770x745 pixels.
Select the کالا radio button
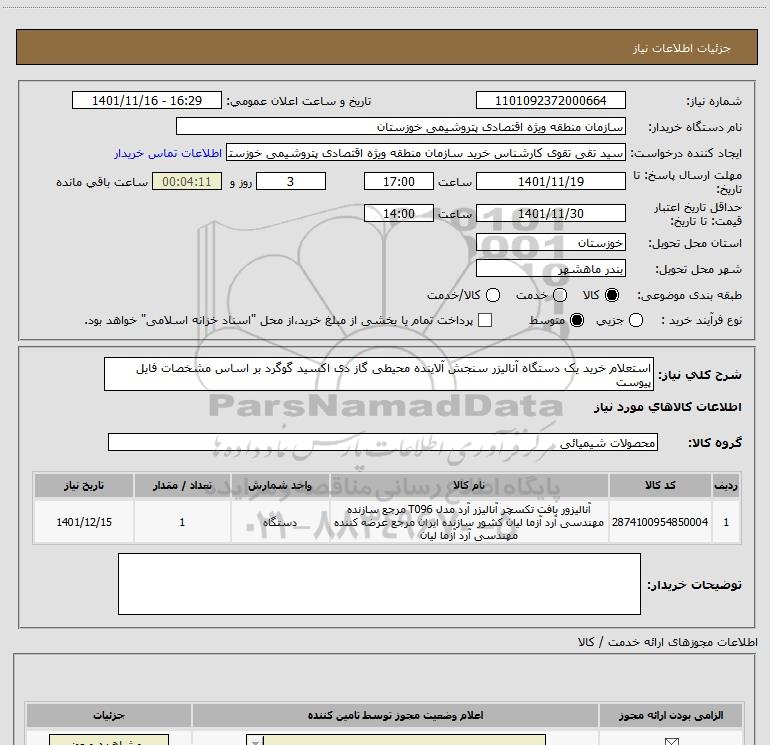[612, 295]
